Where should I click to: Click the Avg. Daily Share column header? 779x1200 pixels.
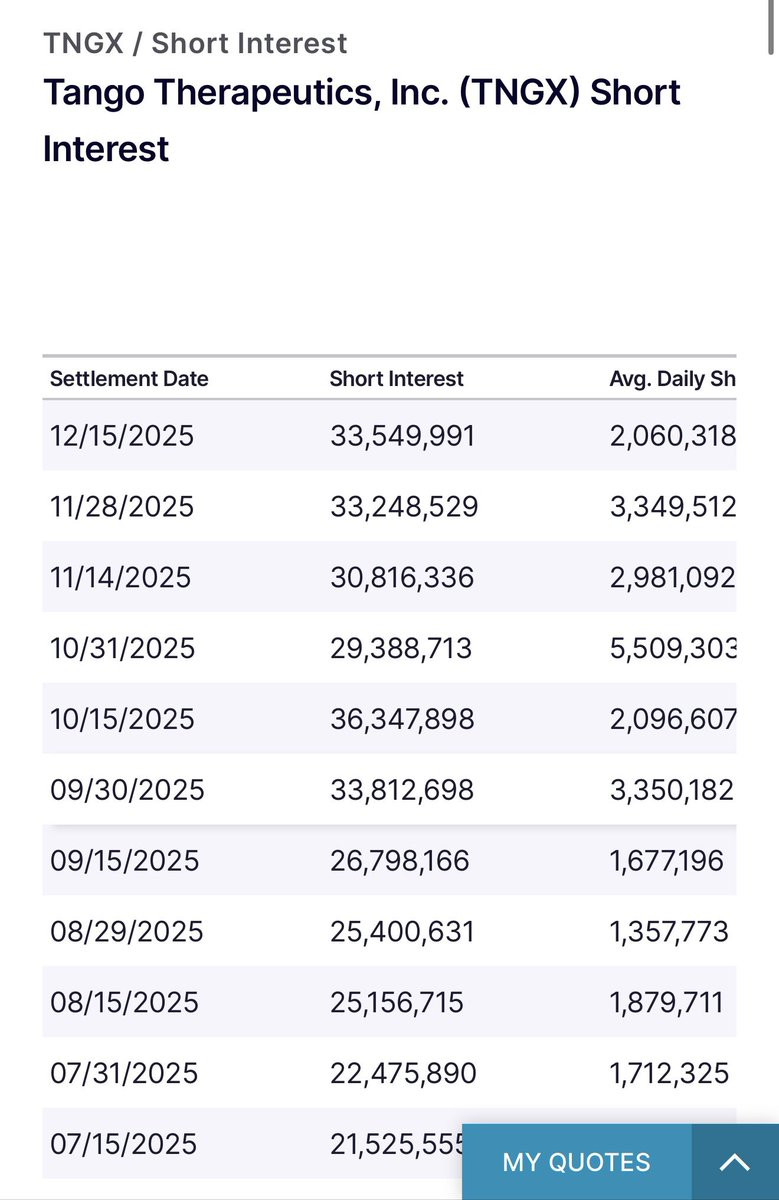[672, 379]
